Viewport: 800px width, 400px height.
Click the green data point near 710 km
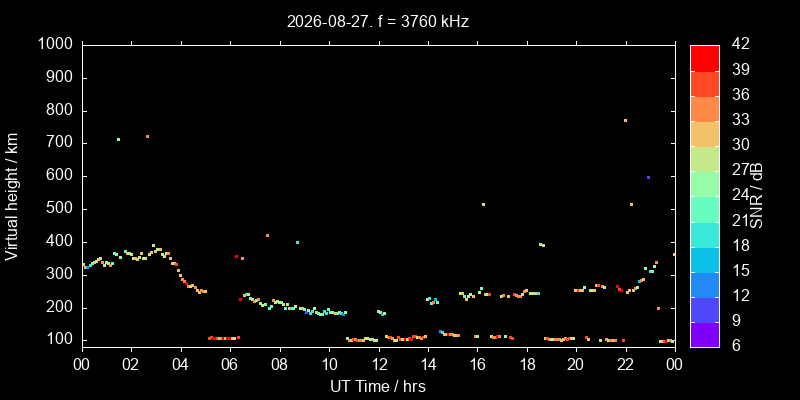coord(118,139)
